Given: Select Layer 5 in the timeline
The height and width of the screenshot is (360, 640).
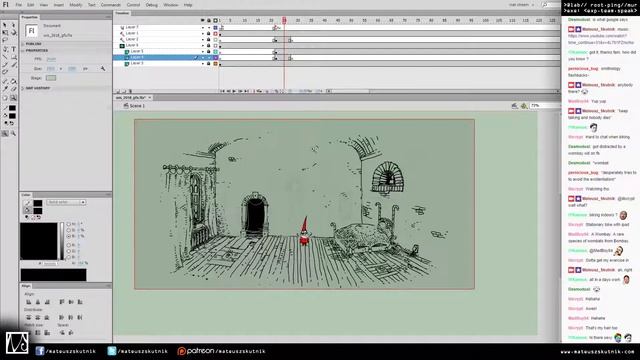Looking at the screenshot, I should point(137,51).
